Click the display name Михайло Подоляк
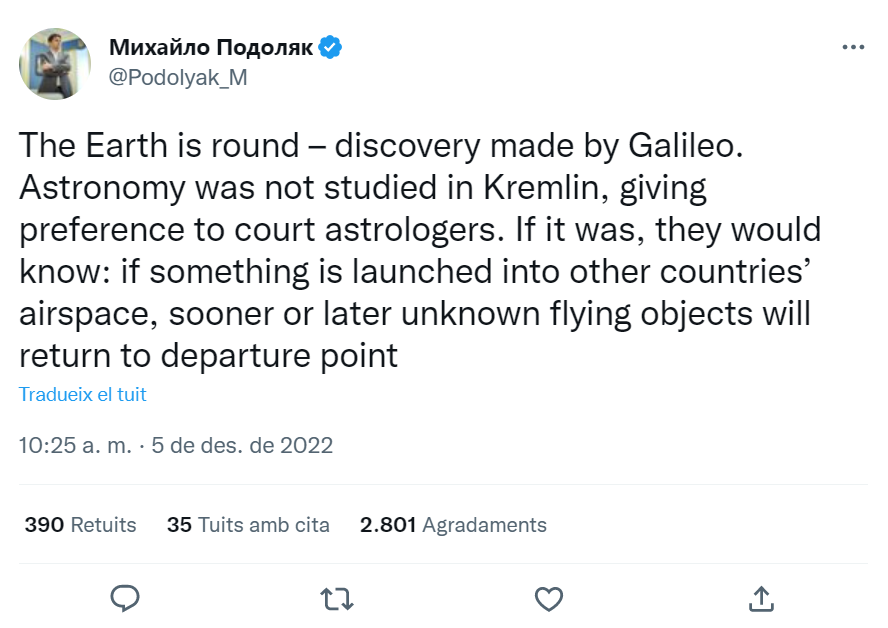The image size is (888, 628). point(210,47)
